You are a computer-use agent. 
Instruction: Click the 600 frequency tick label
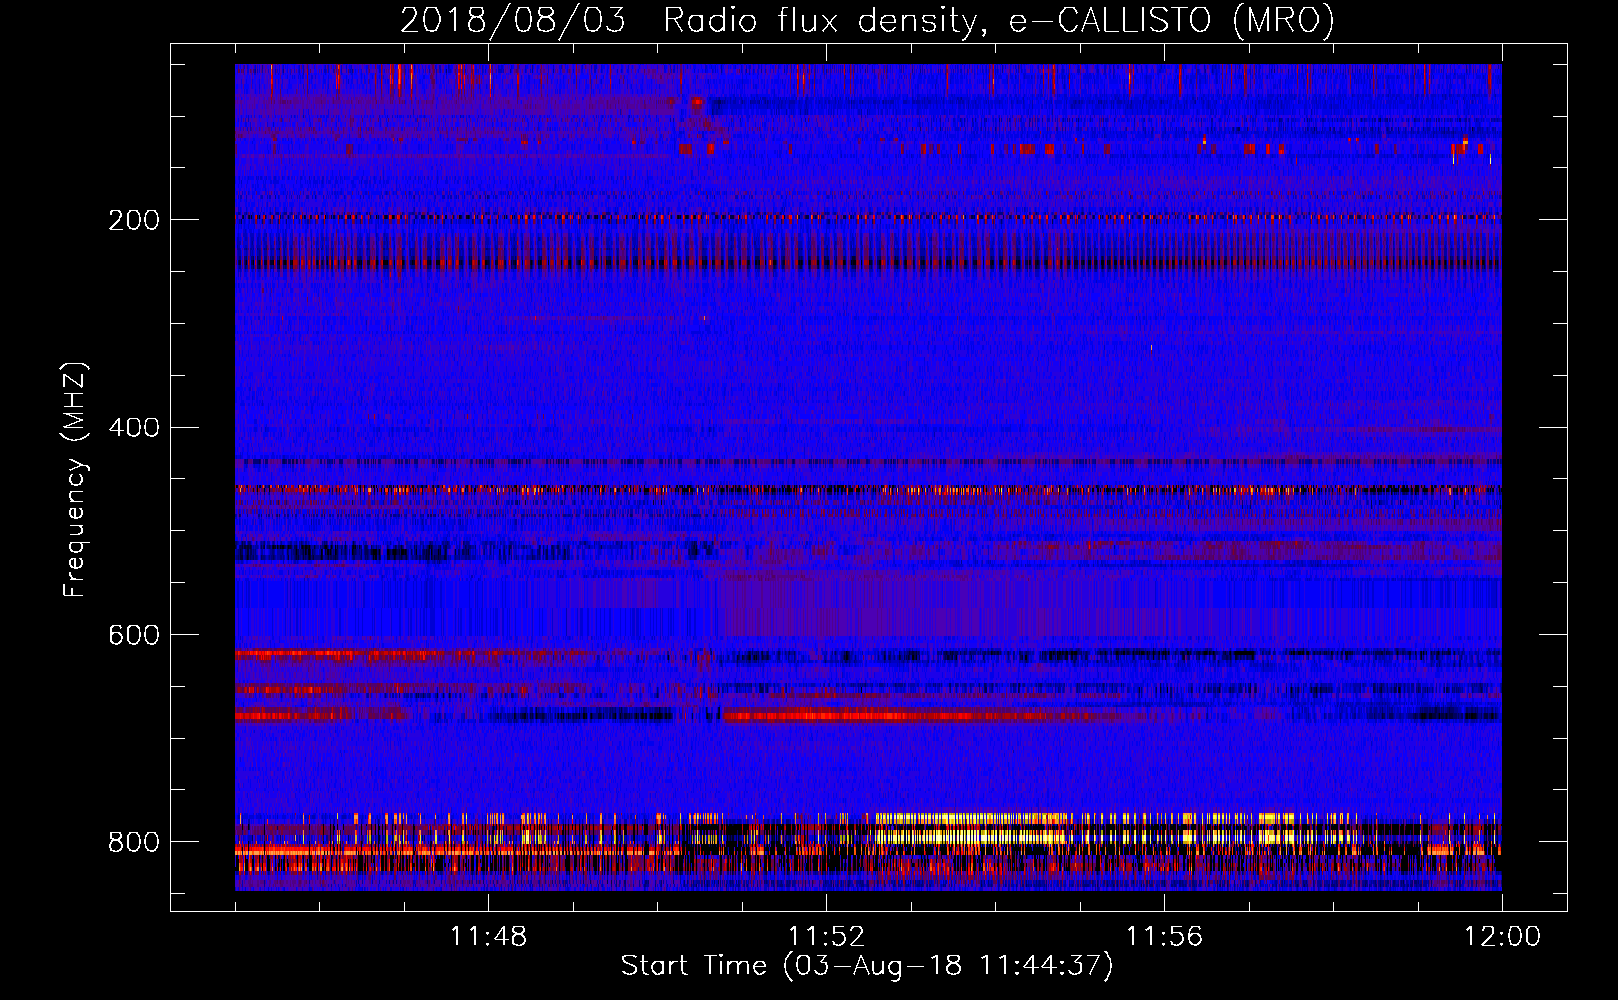[134, 636]
